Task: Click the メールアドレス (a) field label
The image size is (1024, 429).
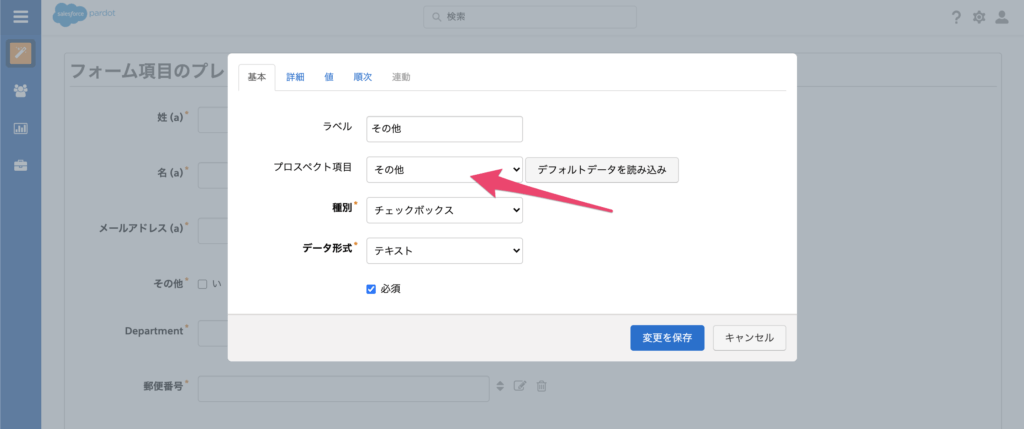Action: pos(140,227)
